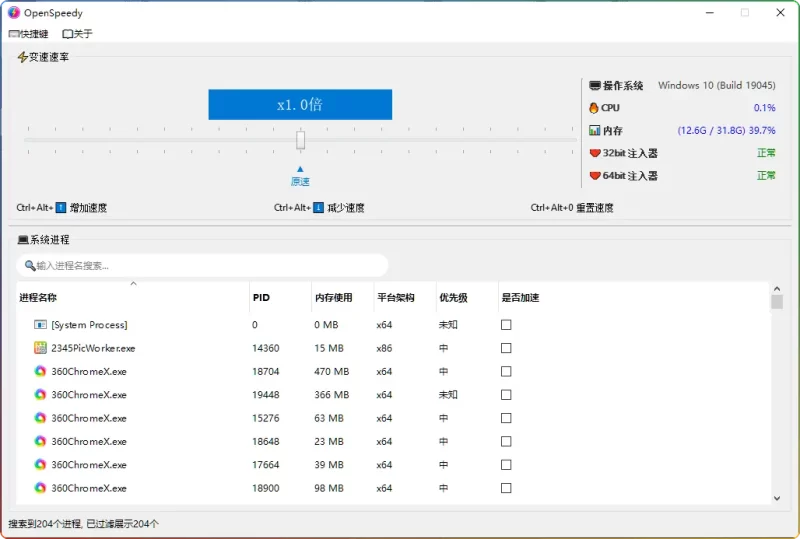This screenshot has width=800, height=539.
Task: Sort by PID column header
Action: tap(280, 298)
